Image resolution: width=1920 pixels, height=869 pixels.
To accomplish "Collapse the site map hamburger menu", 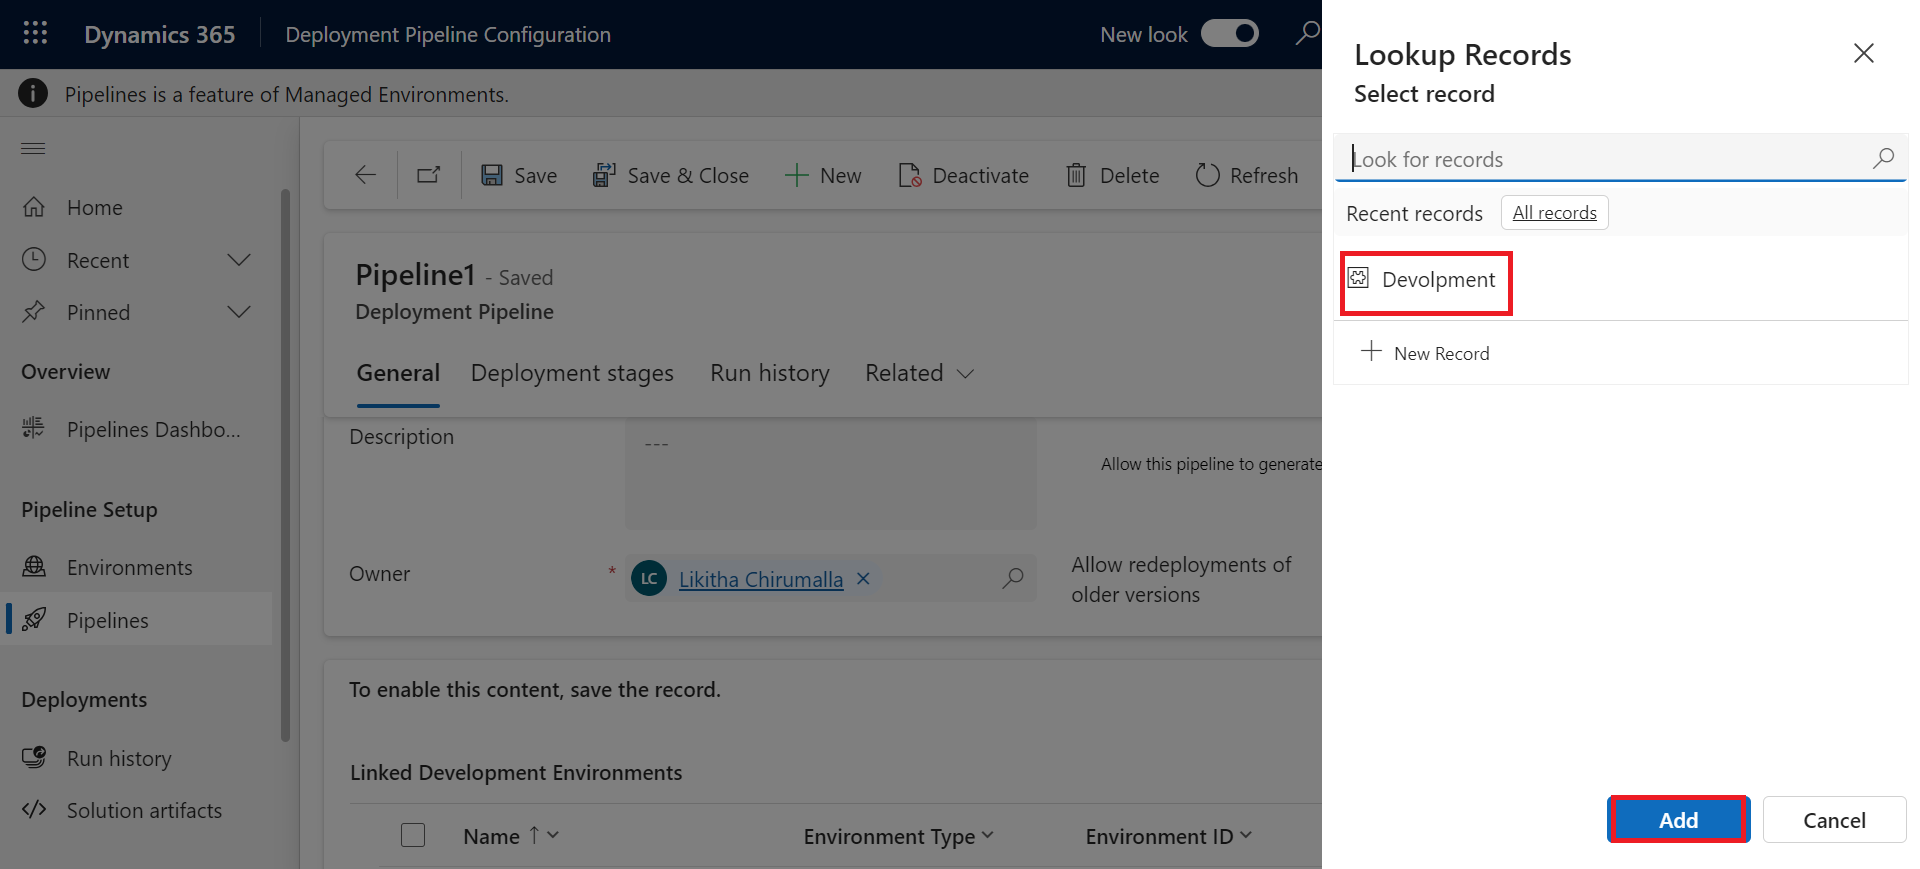I will [33, 148].
